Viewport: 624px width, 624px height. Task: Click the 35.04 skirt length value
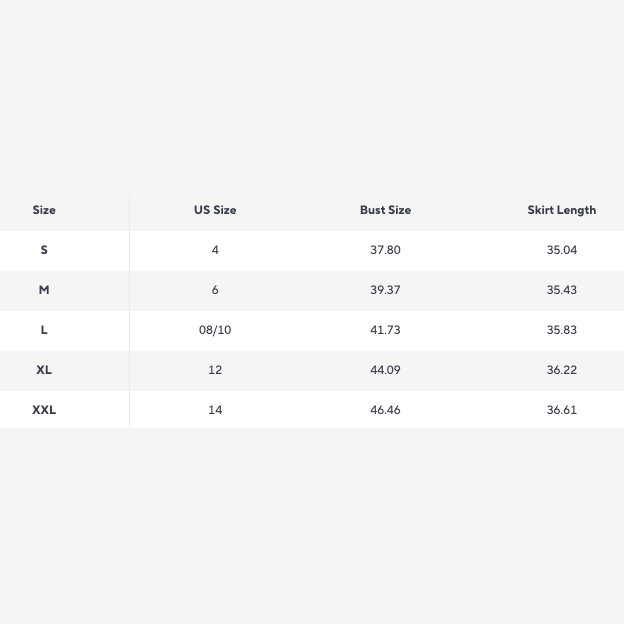pos(561,250)
